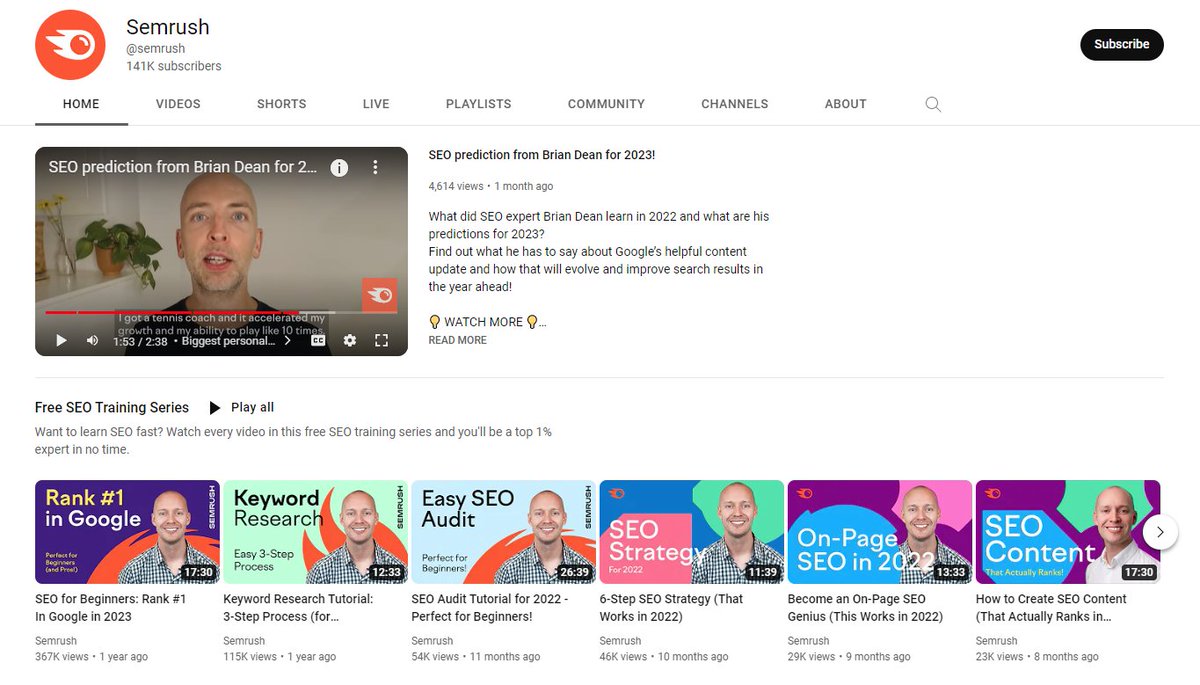This screenshot has height=685, width=1200.
Task: Expand the chapter 'Biggest personal...' arrow
Action: tap(288, 340)
